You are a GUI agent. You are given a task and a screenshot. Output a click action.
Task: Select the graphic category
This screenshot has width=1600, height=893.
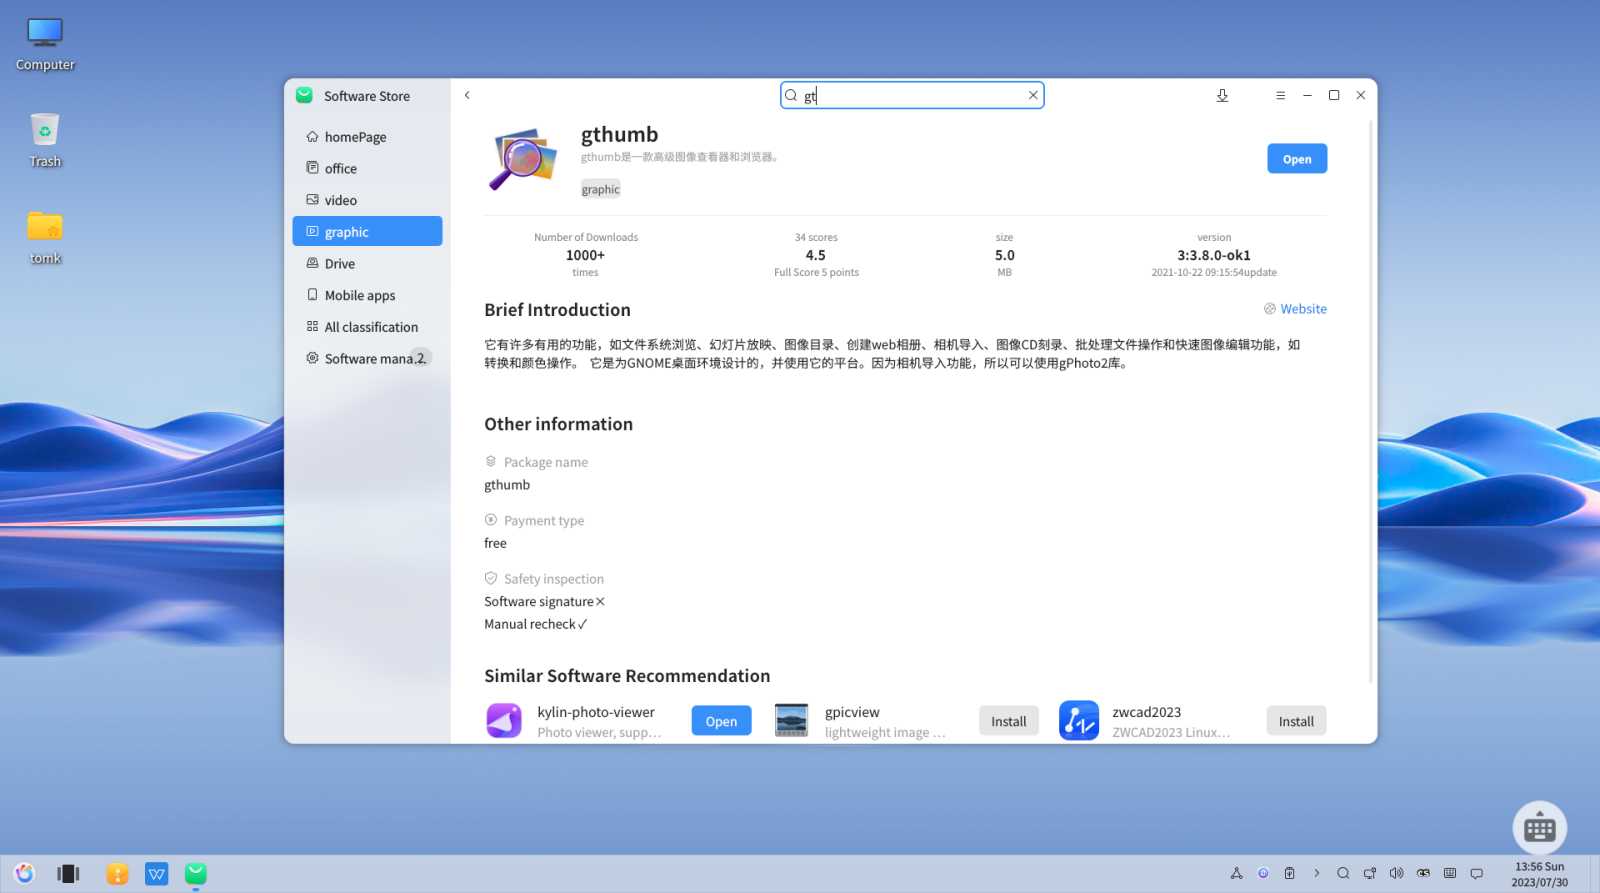367,231
